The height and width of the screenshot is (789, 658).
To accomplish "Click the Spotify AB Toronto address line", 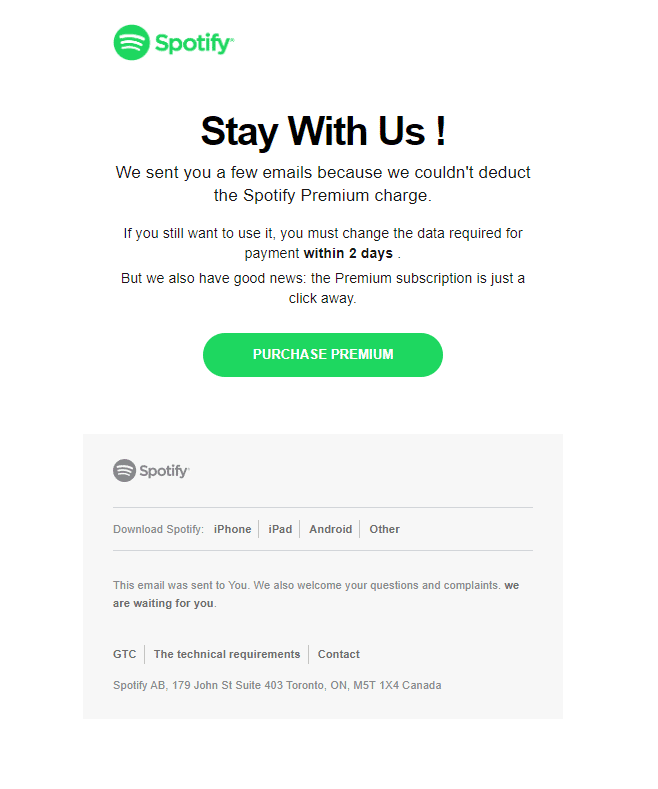I will point(277,685).
